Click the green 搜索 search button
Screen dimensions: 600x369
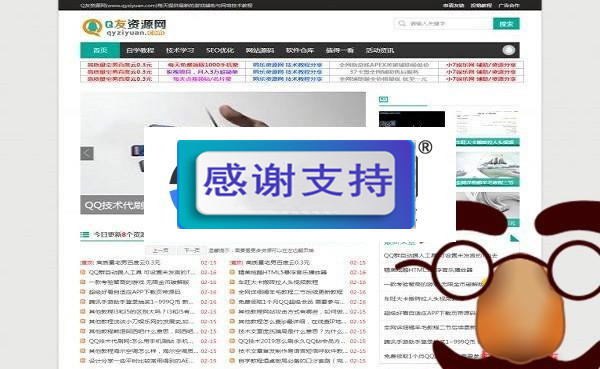[506, 24]
